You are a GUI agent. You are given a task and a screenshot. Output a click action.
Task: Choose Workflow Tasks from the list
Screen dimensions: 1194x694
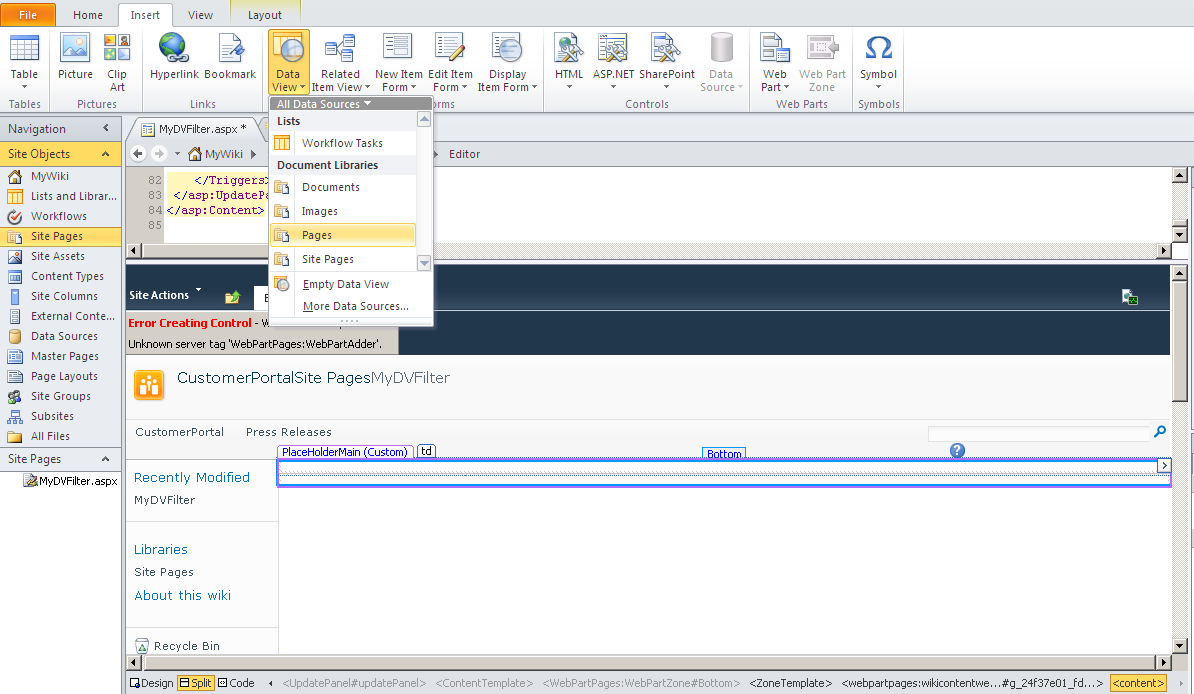343,142
